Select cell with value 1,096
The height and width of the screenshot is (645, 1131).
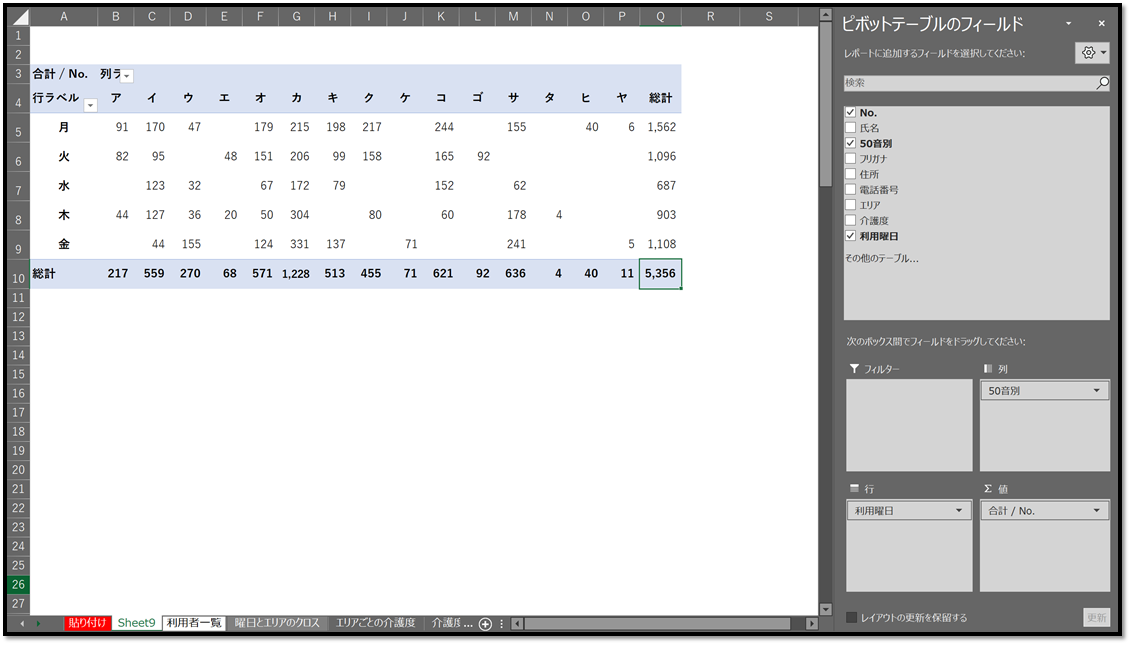pyautogui.click(x=660, y=157)
